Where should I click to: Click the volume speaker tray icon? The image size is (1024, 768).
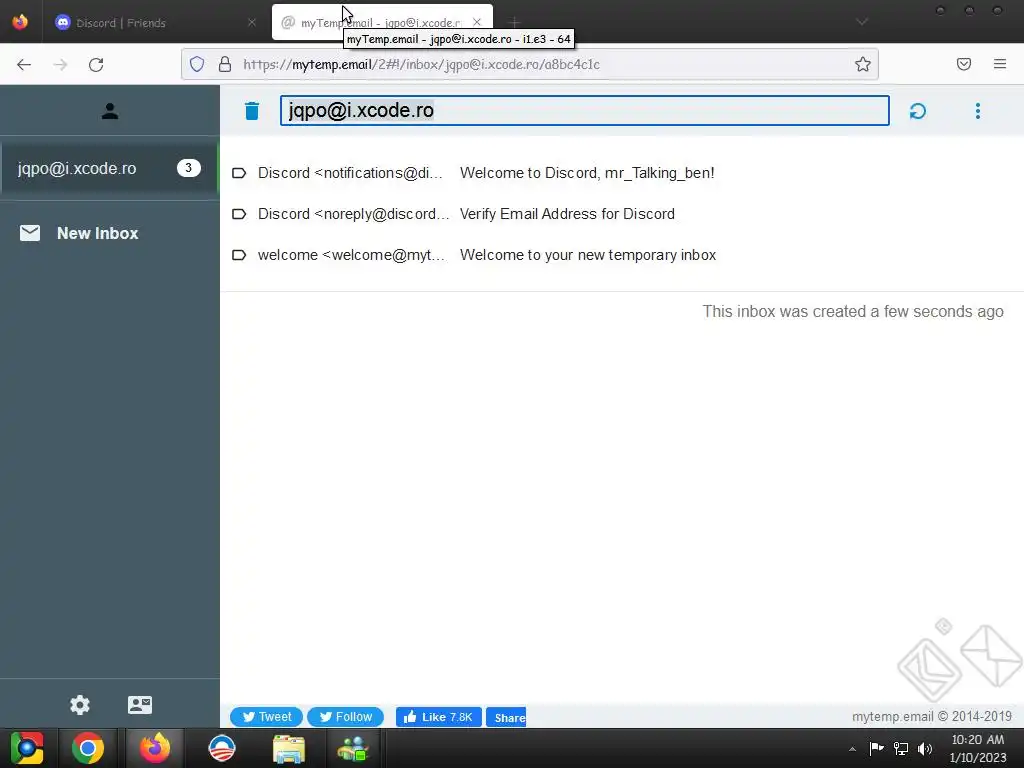point(925,748)
